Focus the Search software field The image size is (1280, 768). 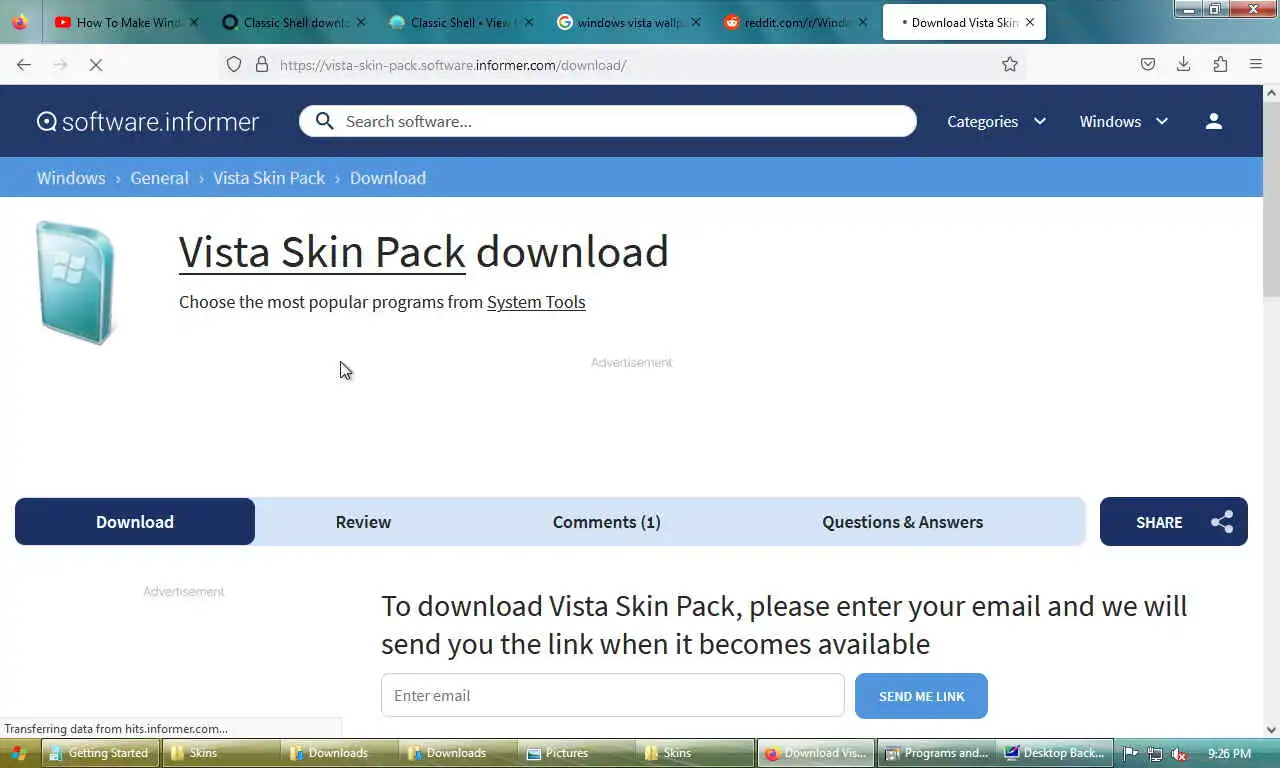pyautogui.click(x=608, y=121)
